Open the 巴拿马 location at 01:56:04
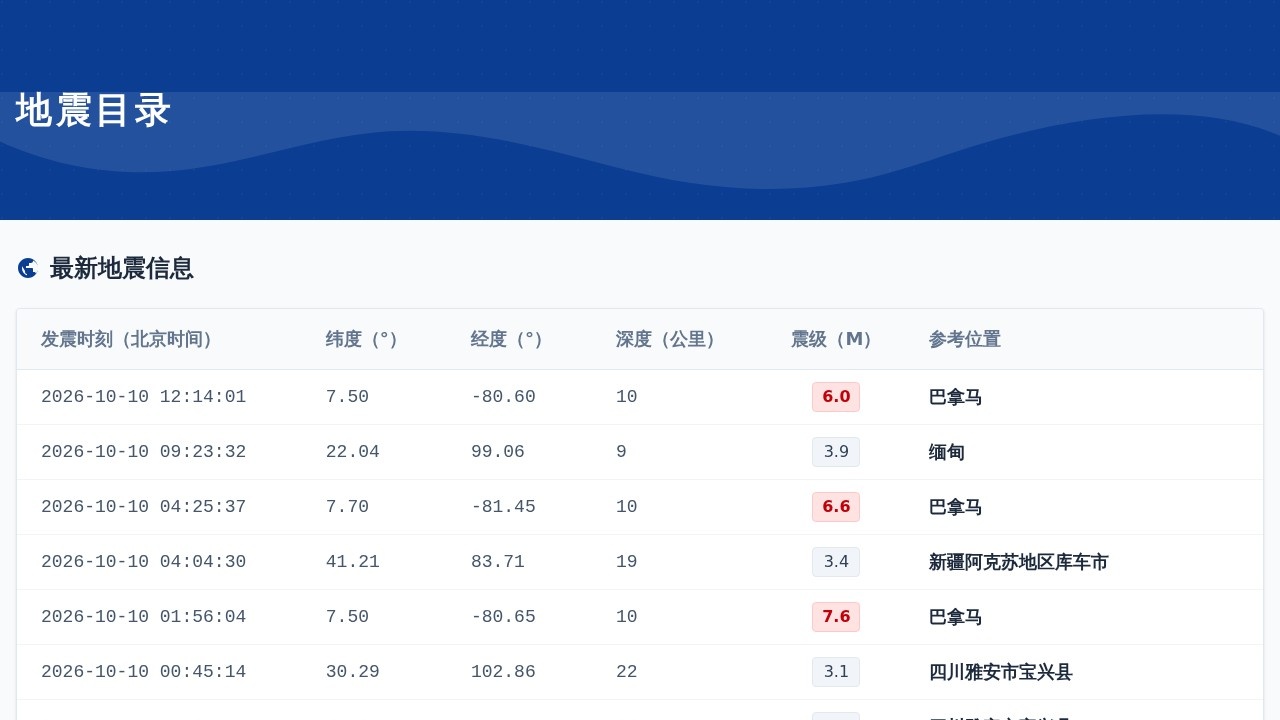1280x720 pixels. click(x=956, y=617)
